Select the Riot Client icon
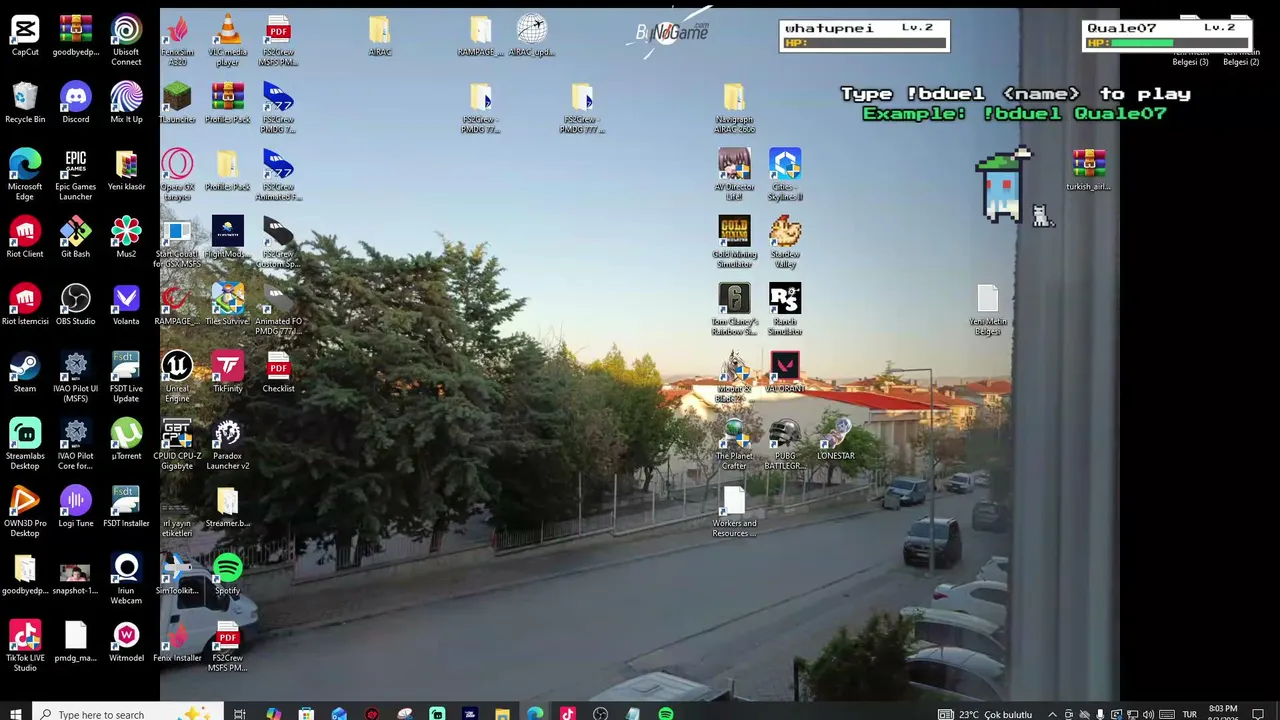The image size is (1280, 720). (25, 238)
